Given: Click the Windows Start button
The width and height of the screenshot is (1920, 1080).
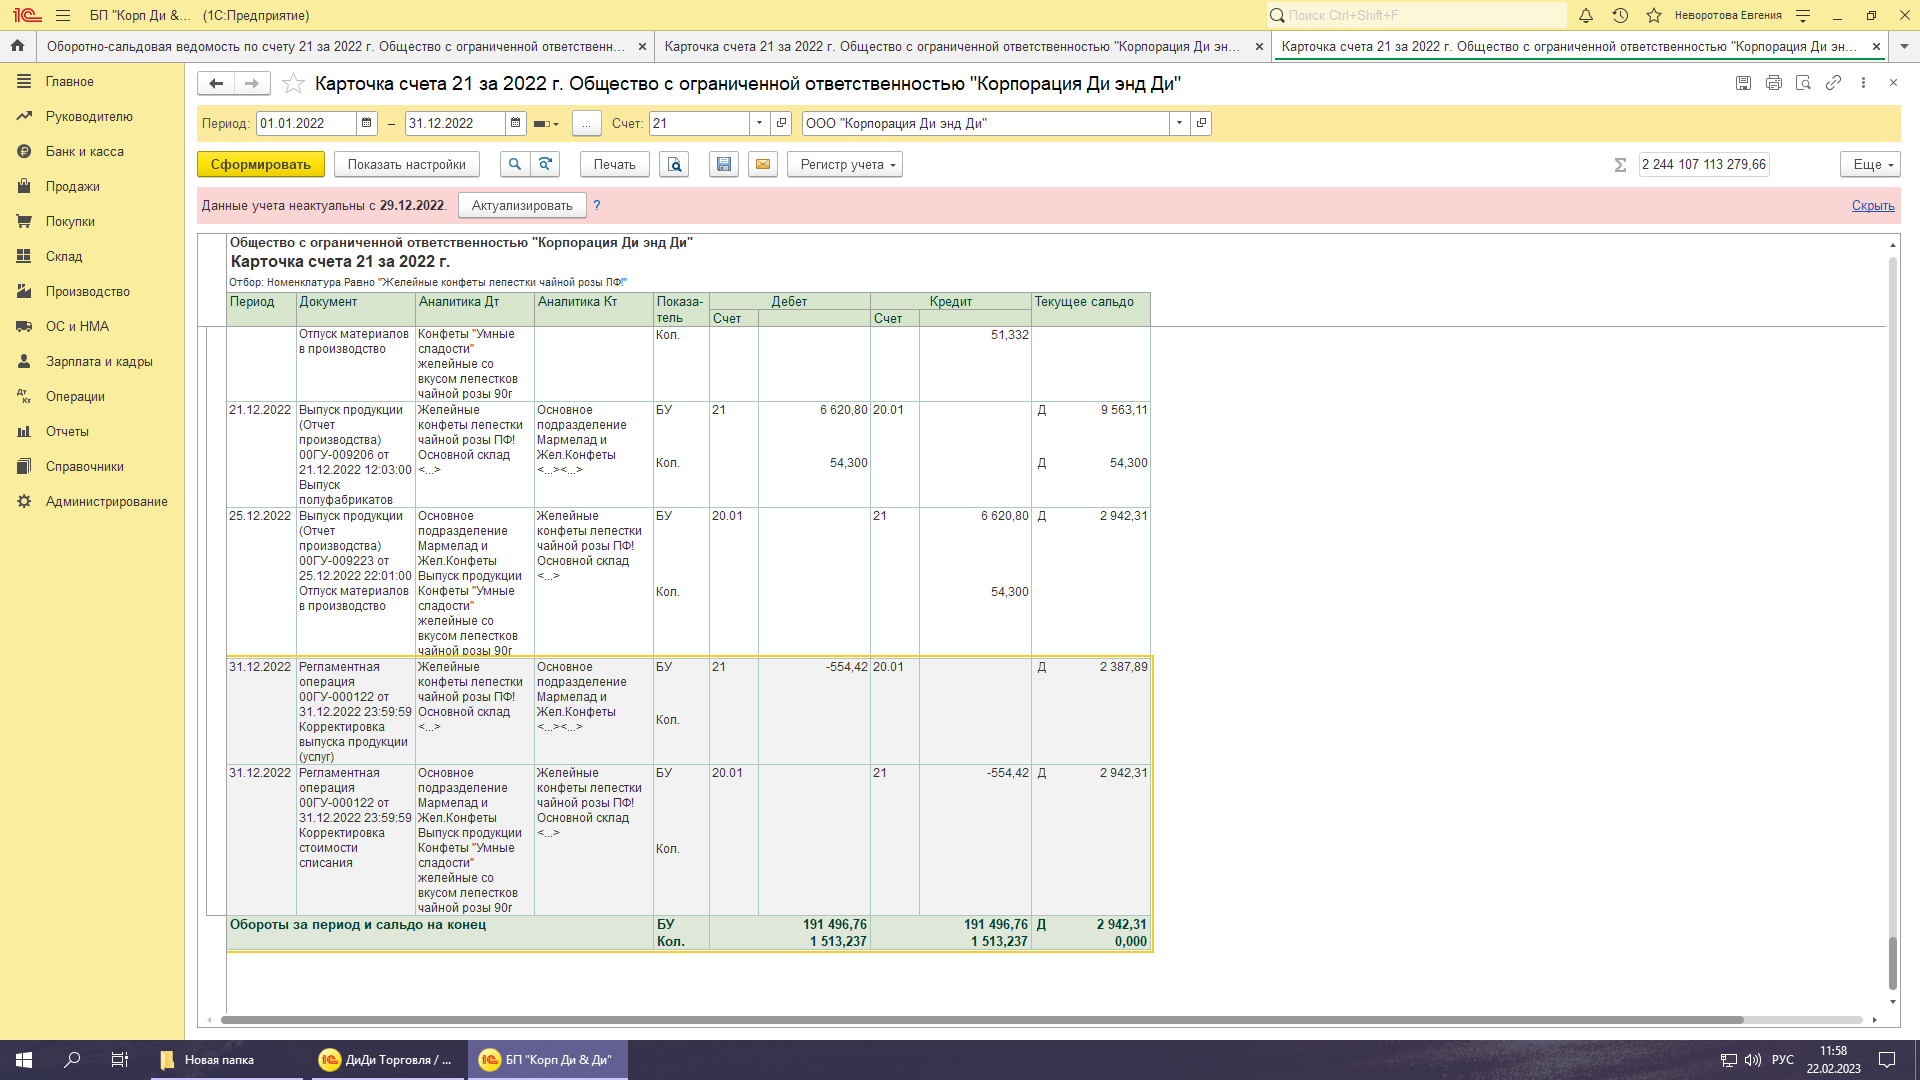Looking at the screenshot, I should 24,1060.
